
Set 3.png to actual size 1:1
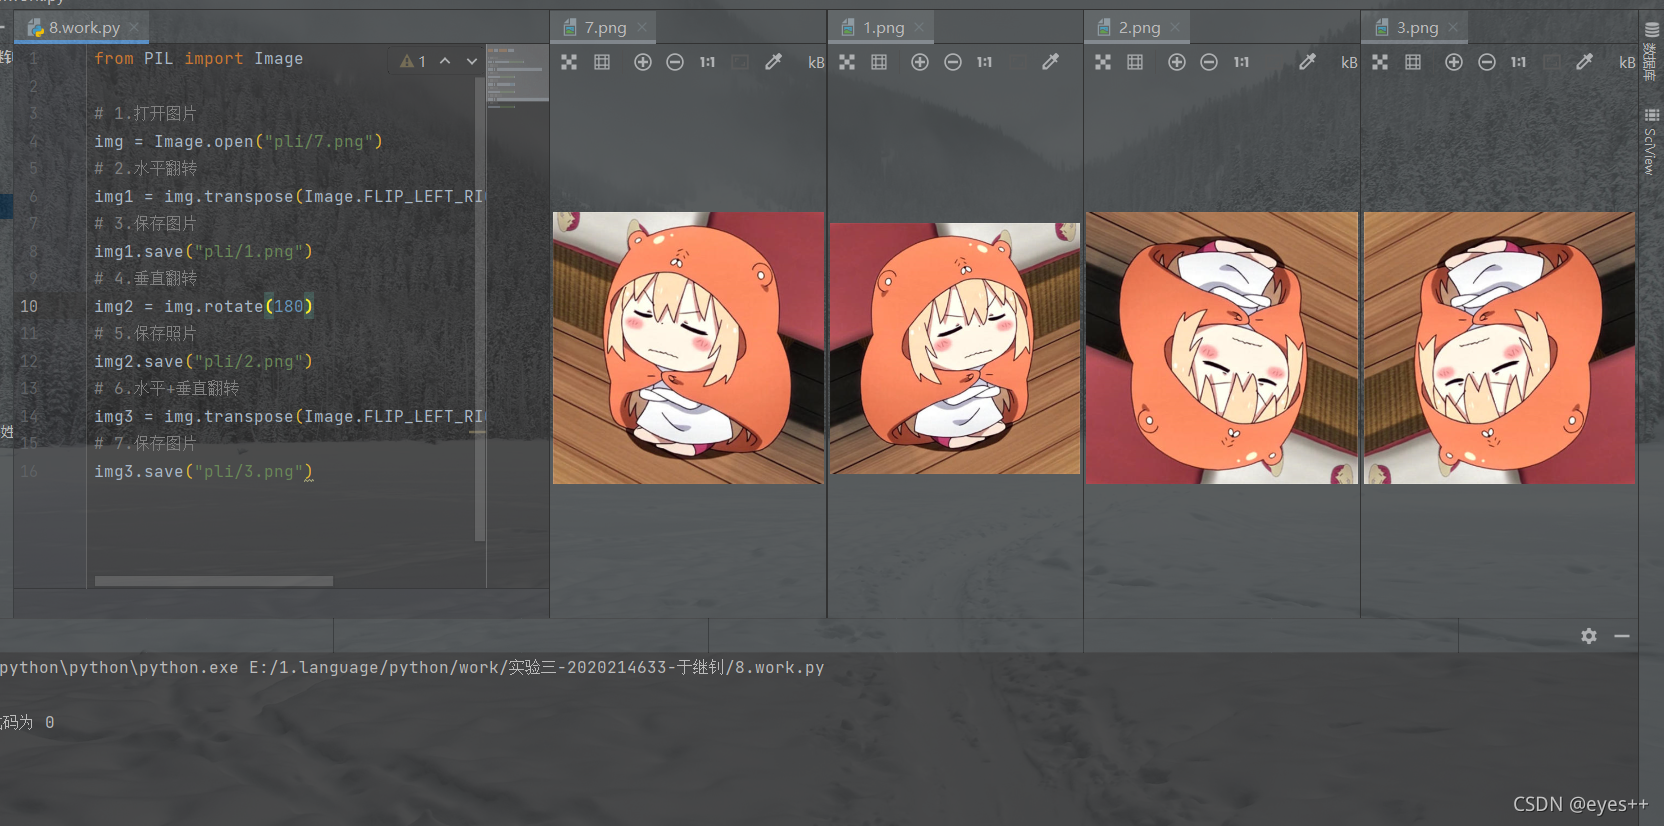(x=1518, y=62)
